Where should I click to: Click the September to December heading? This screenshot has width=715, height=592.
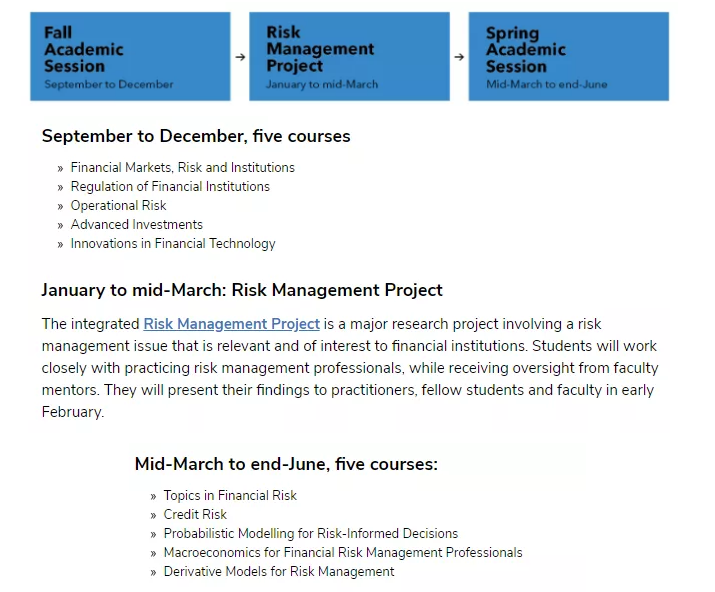[x=196, y=136]
